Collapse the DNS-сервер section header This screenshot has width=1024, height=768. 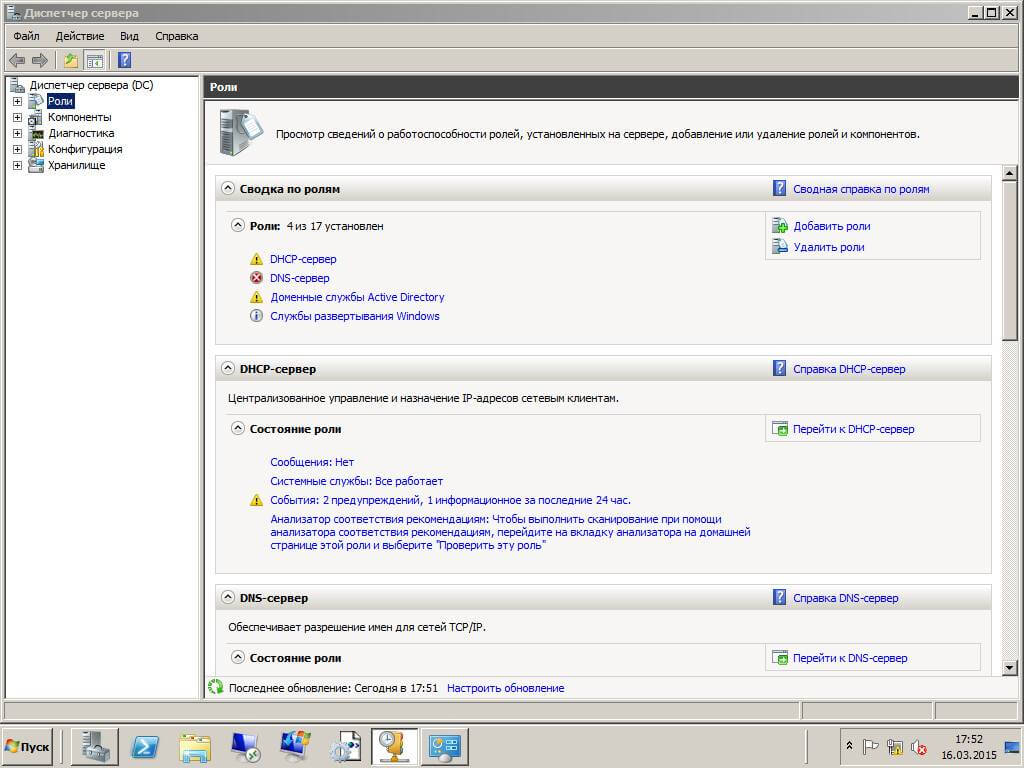click(x=227, y=597)
